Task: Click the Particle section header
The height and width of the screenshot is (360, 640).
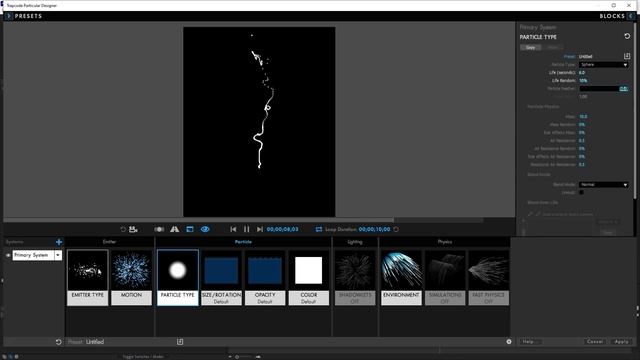Action: [243, 242]
